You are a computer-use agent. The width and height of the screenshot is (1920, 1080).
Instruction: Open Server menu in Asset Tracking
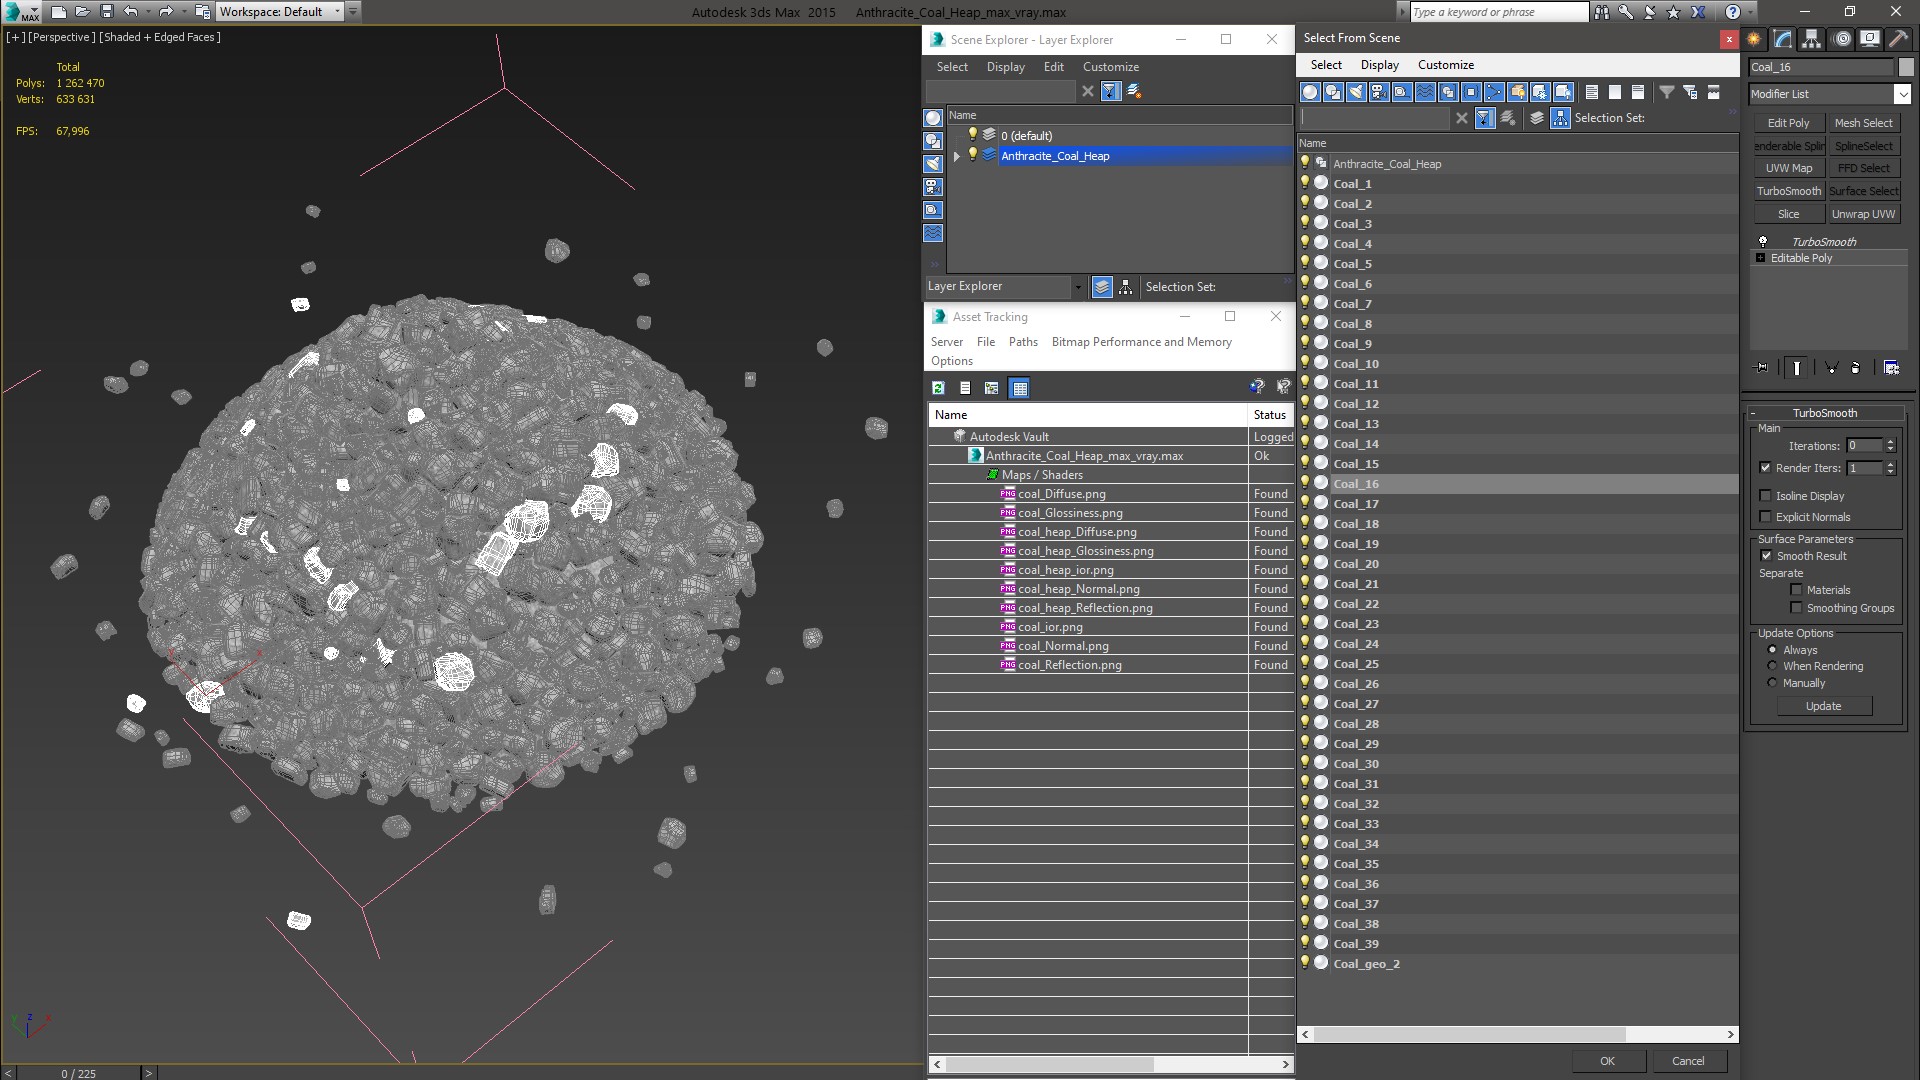(x=947, y=342)
